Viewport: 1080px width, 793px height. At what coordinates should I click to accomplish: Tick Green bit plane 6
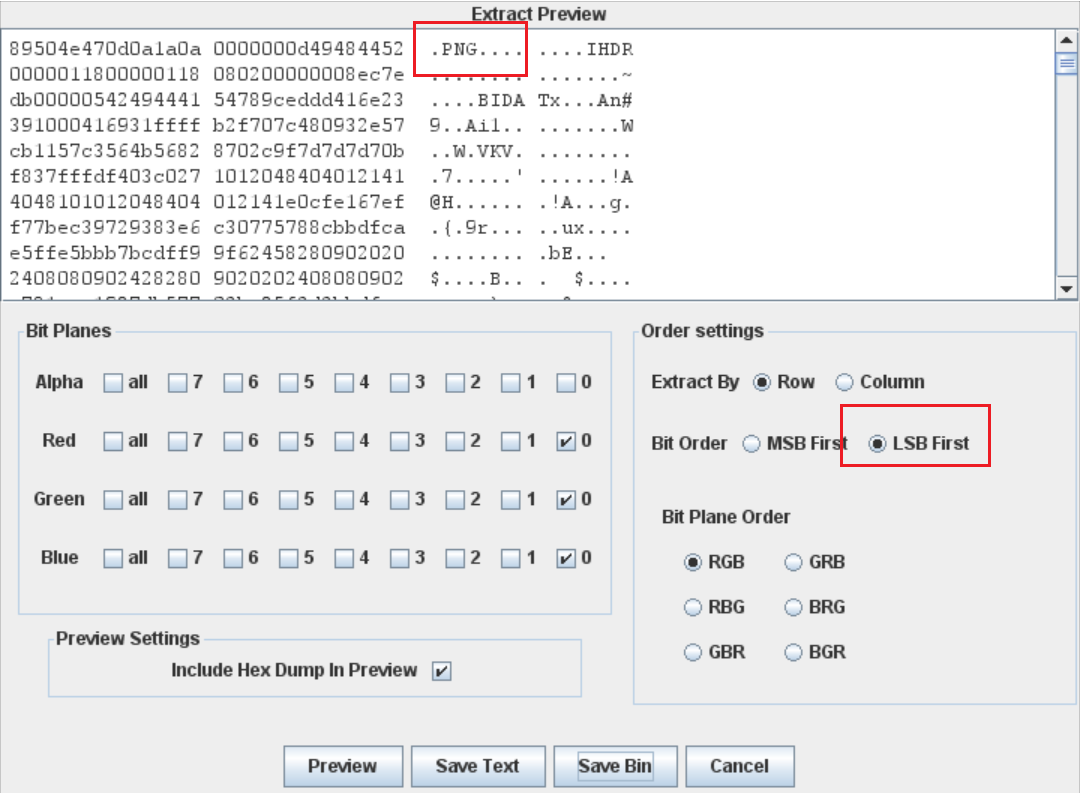click(233, 500)
